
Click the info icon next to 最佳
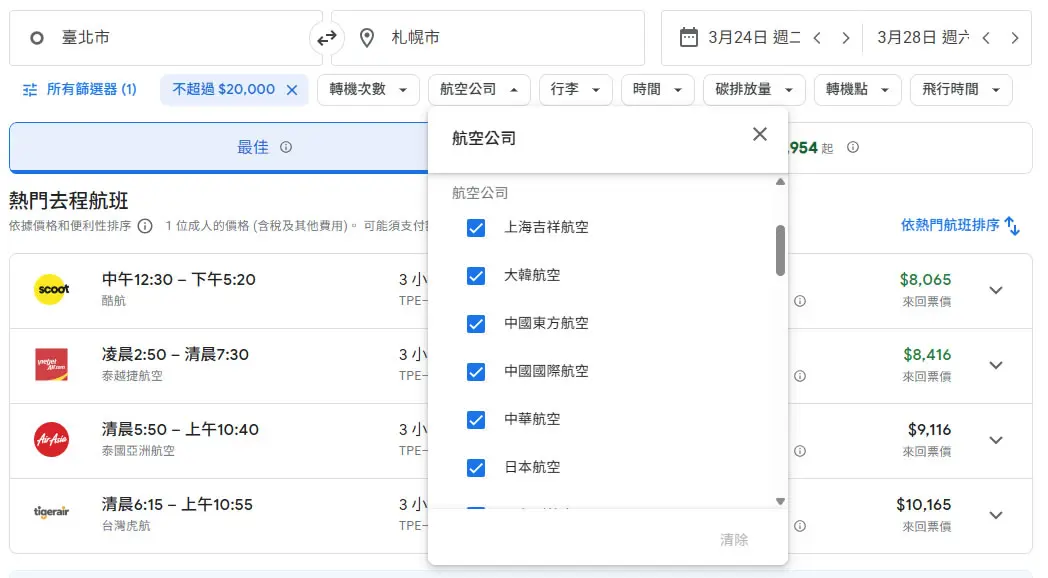(x=286, y=147)
